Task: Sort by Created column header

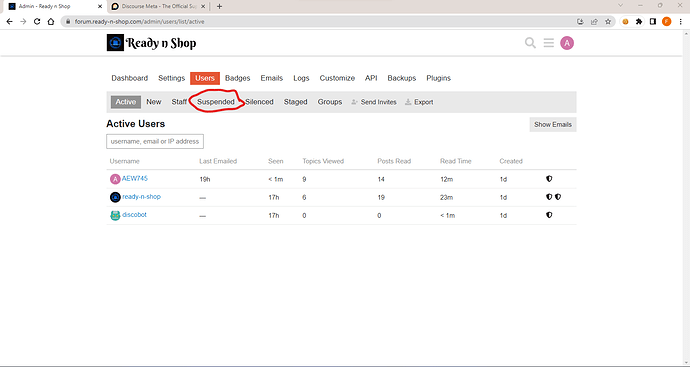Action: tap(511, 161)
